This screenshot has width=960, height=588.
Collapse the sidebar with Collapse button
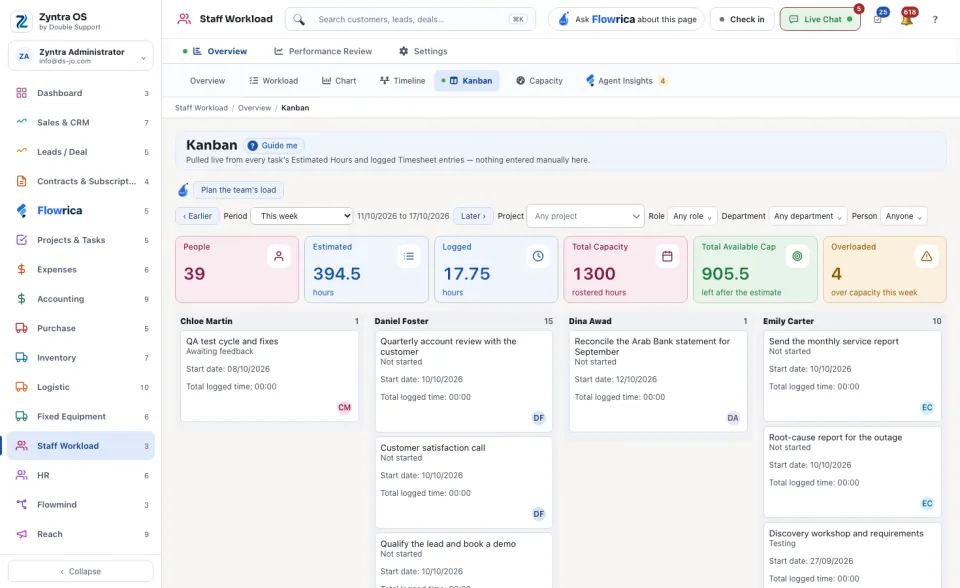[81, 571]
